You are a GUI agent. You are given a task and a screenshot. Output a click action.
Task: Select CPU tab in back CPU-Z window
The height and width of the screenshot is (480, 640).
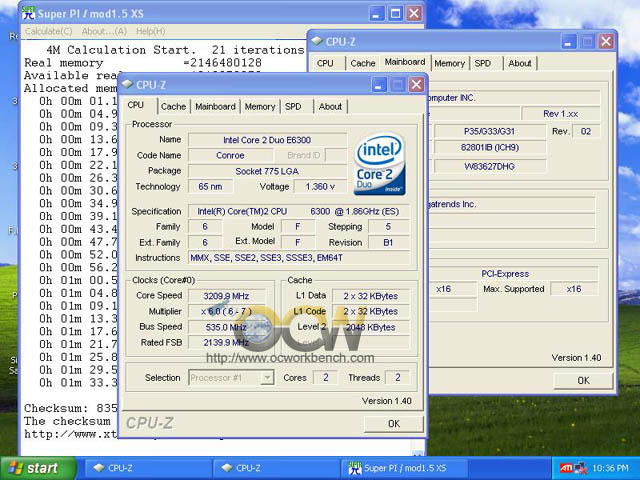325,63
